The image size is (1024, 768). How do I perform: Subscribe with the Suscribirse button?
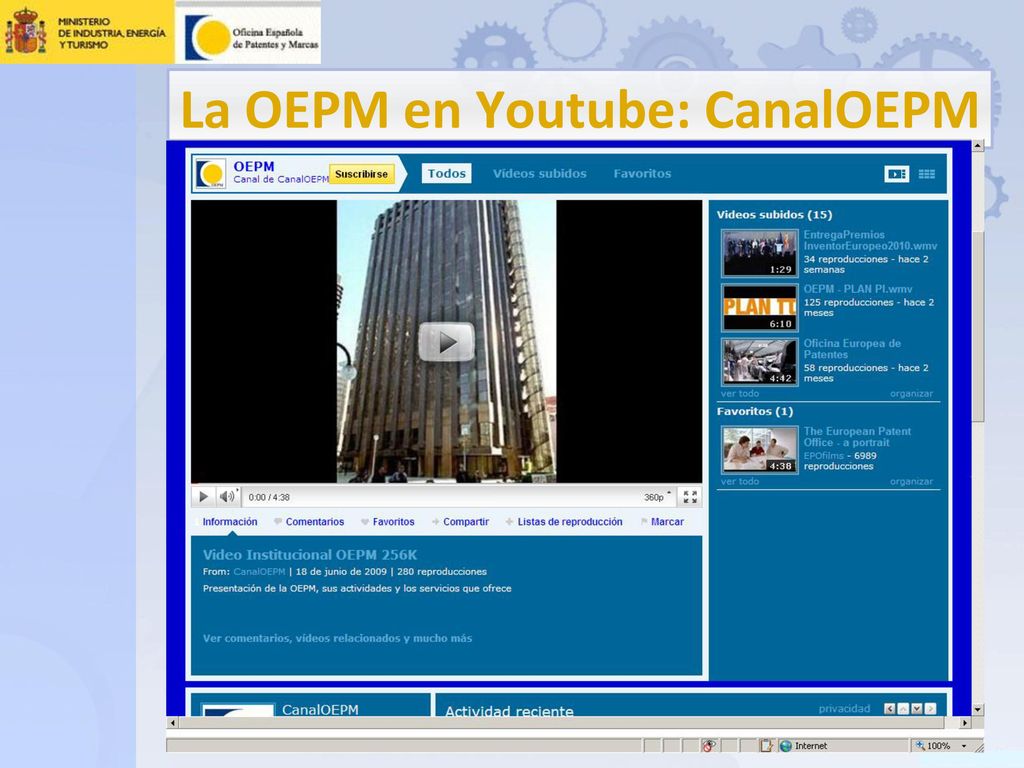[x=361, y=174]
